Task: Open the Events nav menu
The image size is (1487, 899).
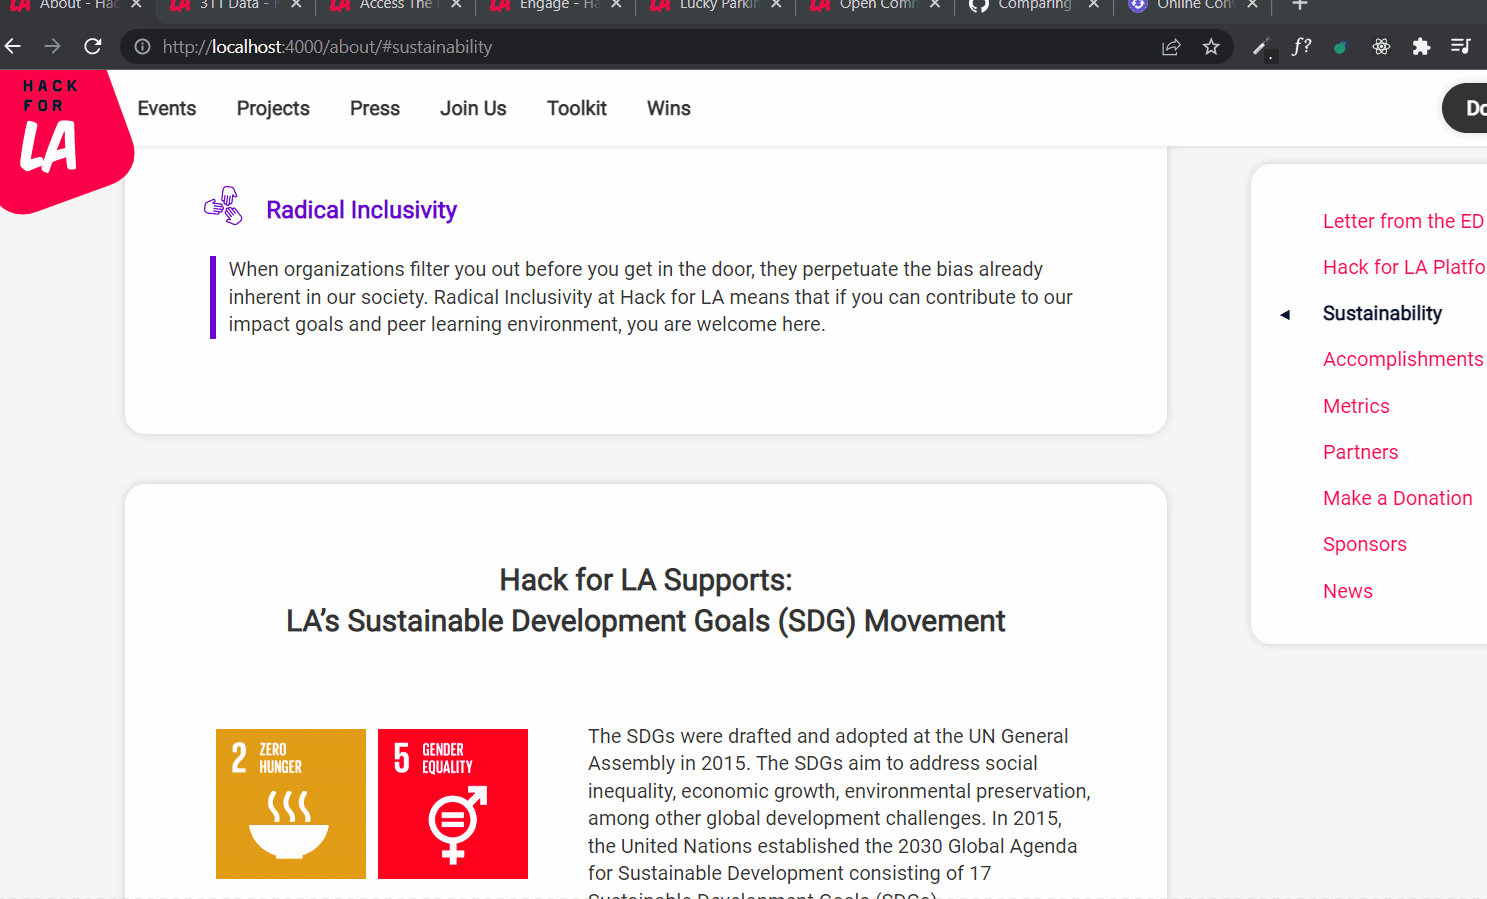Action: 167,108
